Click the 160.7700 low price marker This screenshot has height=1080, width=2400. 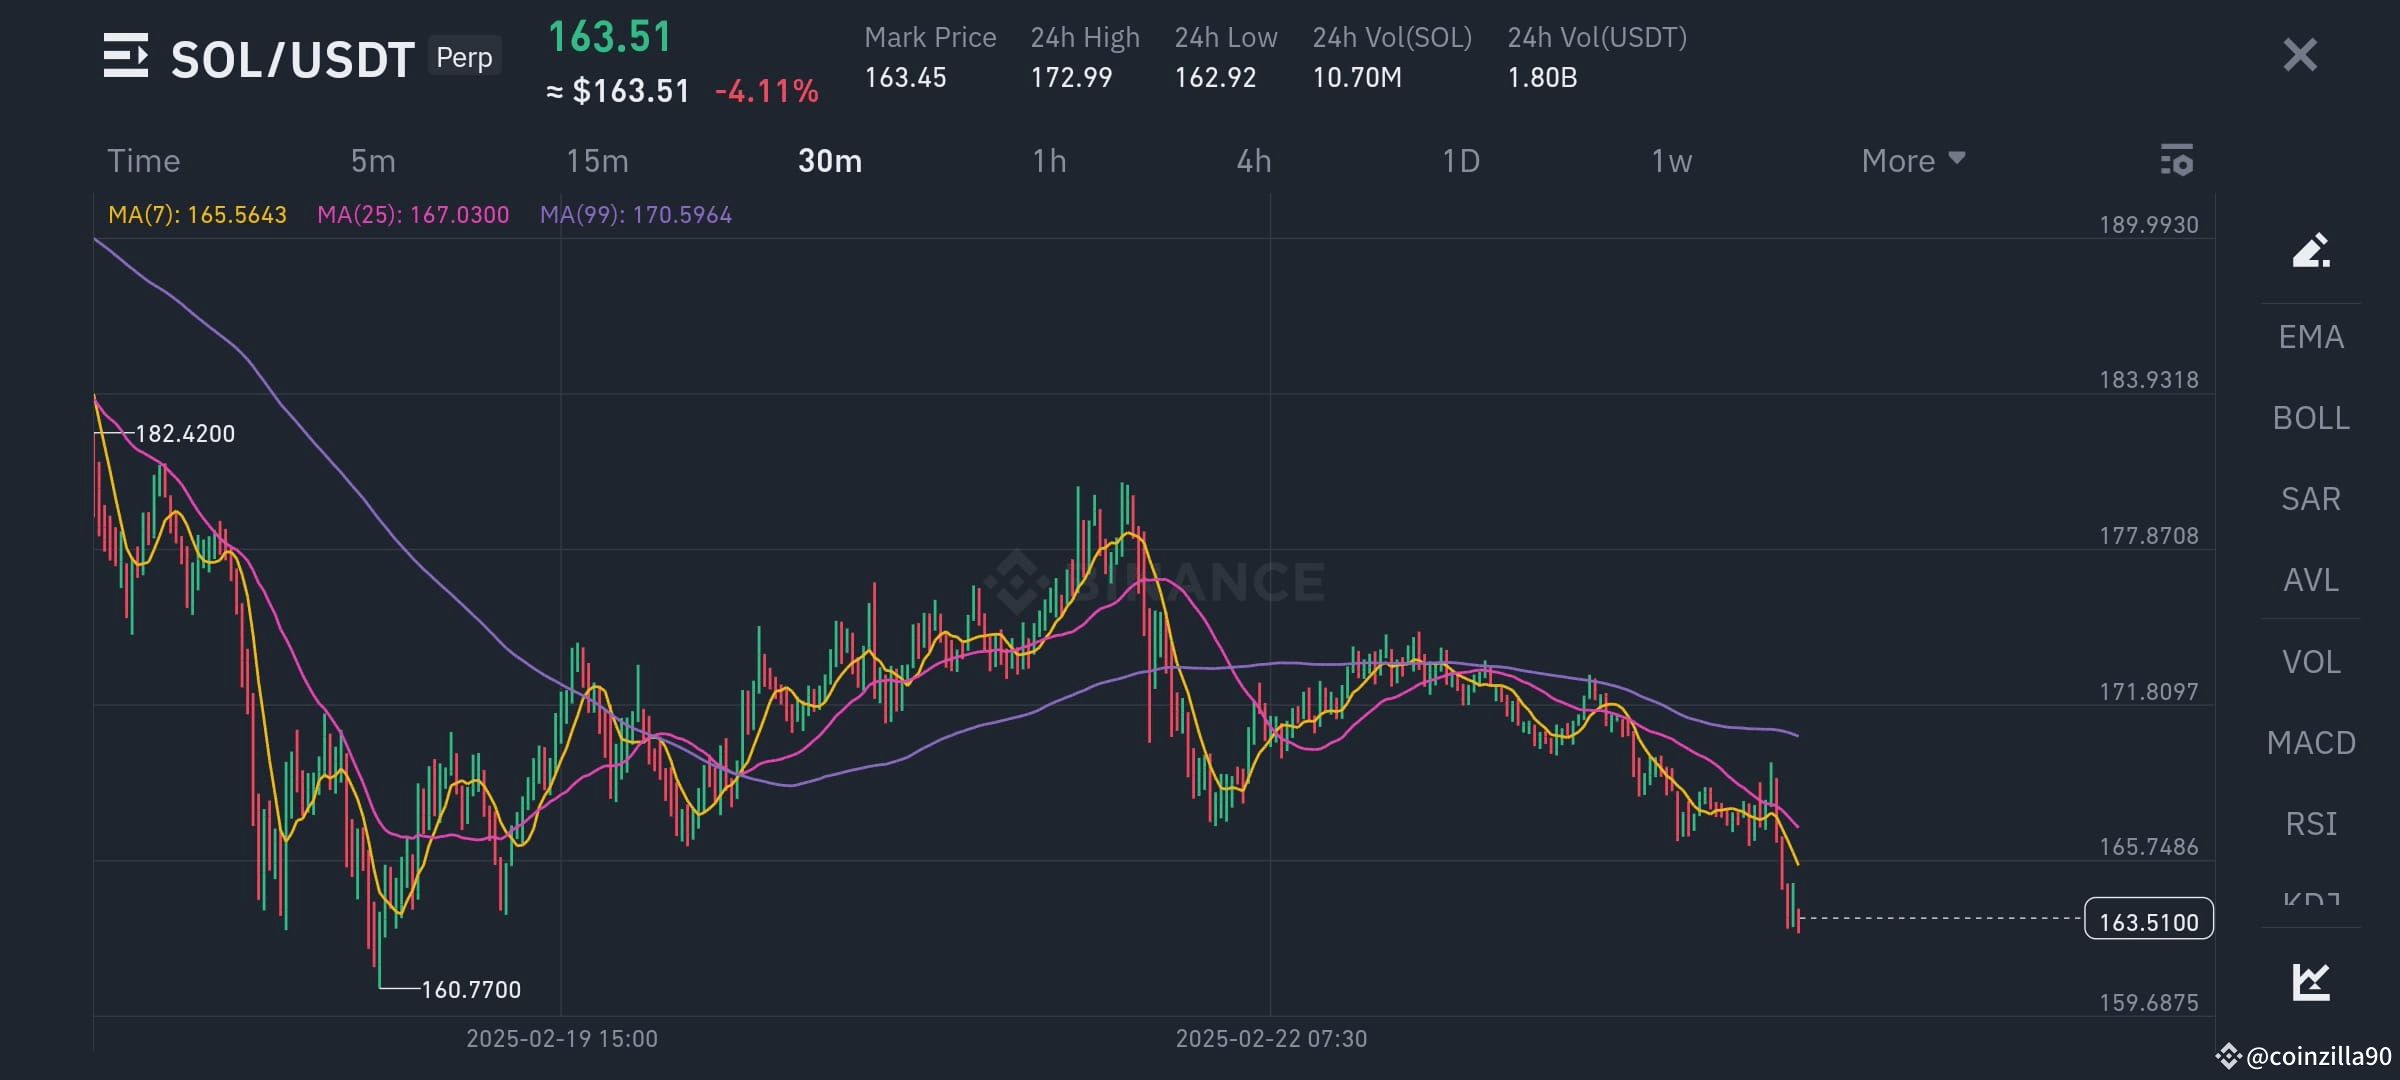click(x=471, y=990)
